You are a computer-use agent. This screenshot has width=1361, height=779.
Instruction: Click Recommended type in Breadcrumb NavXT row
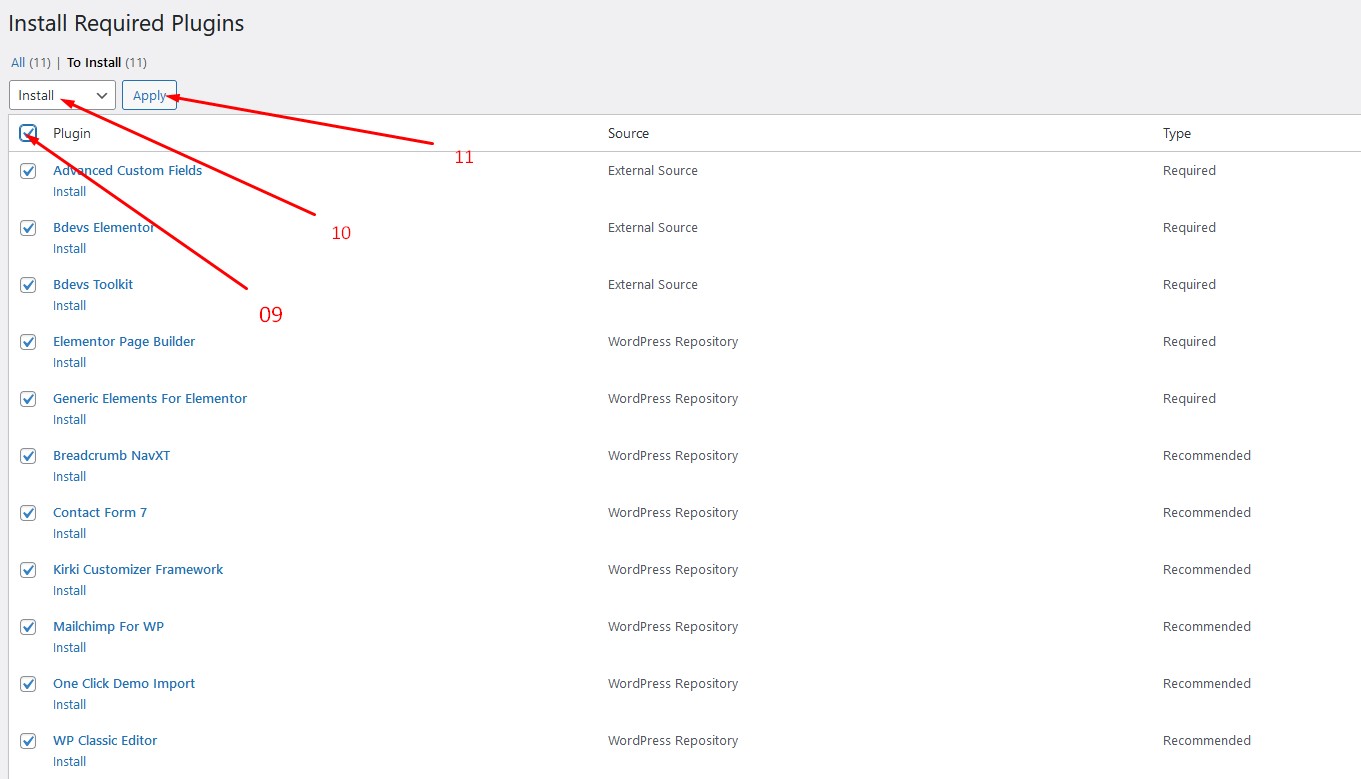[1207, 455]
